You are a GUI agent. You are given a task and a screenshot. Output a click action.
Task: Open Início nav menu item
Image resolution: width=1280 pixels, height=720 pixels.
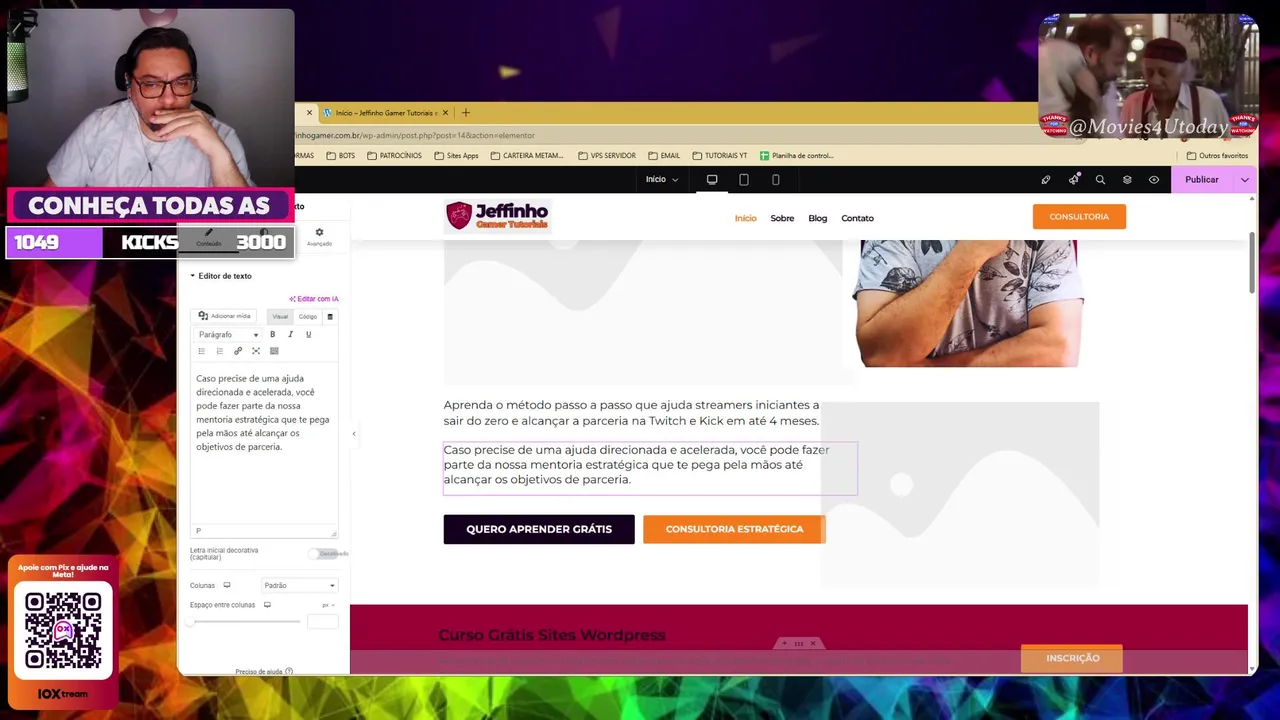click(746, 218)
